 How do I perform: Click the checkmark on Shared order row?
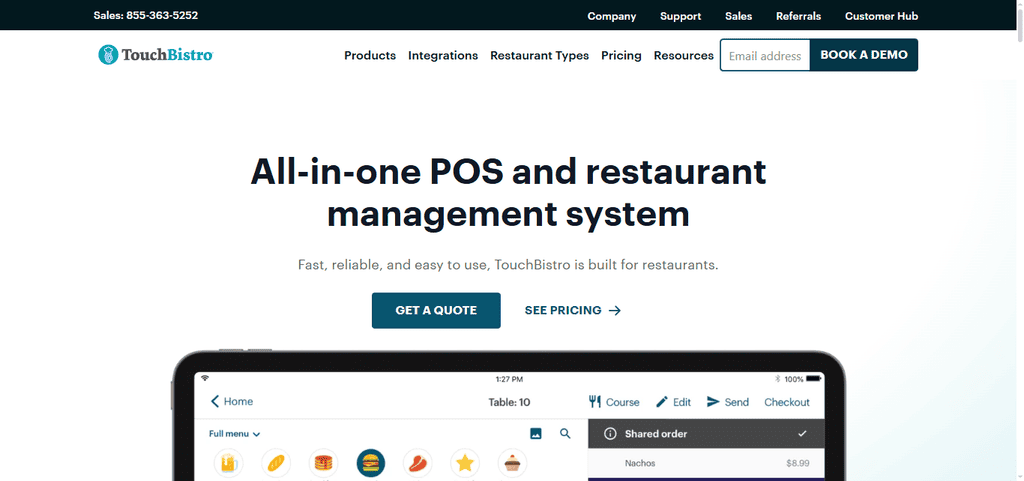click(802, 433)
